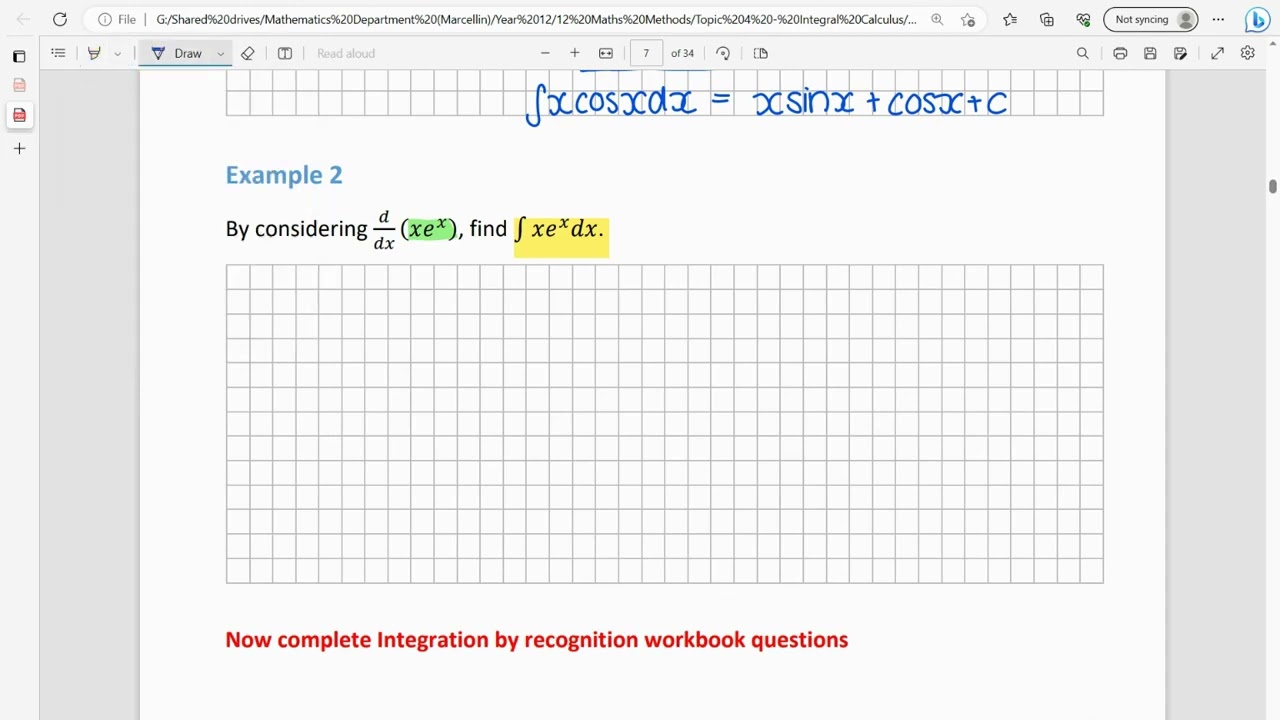The width and height of the screenshot is (1280, 720).
Task: Select the active PDF vertical tab
Action: [x=19, y=115]
